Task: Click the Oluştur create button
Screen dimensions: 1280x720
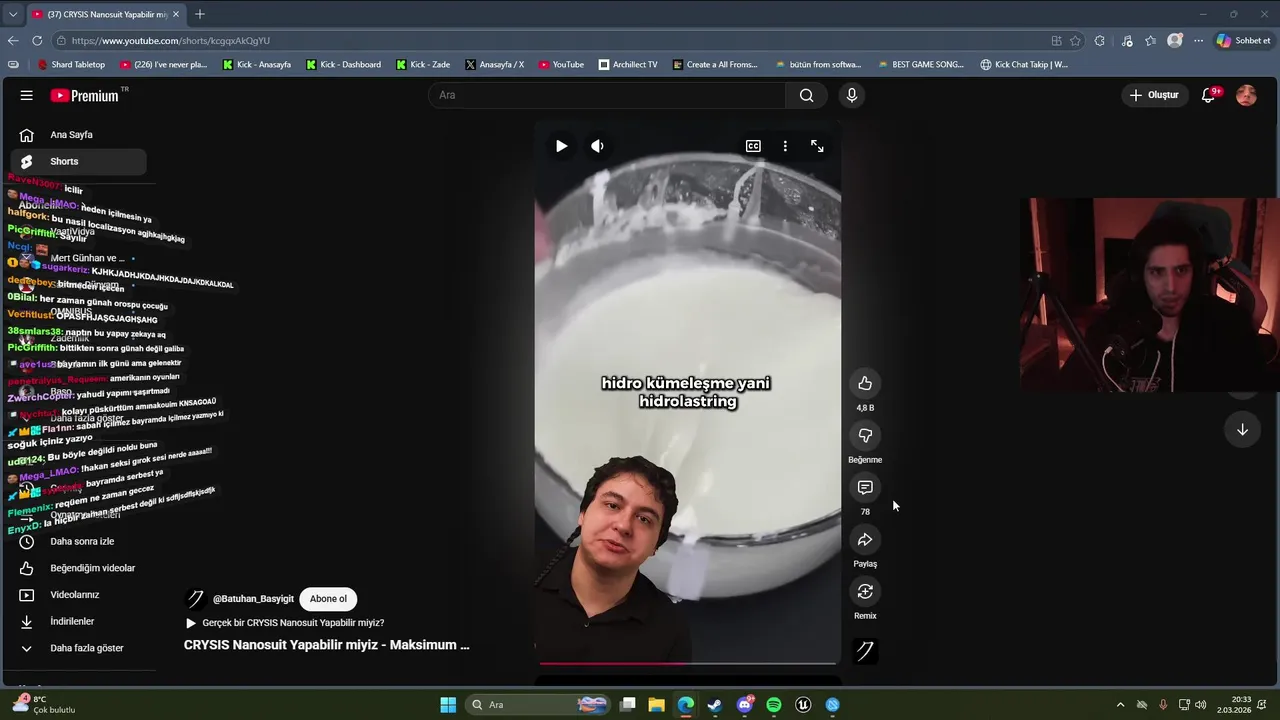Action: (1154, 95)
